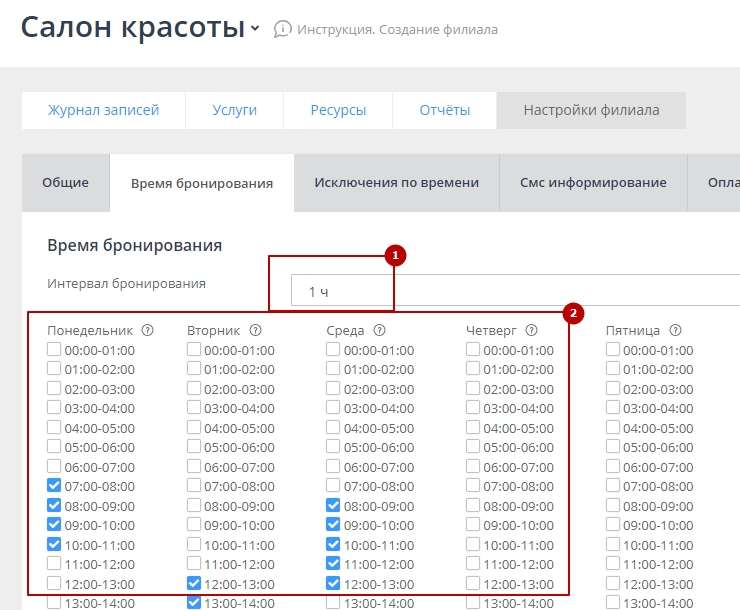Click the help icon next to Пятница
The height and width of the screenshot is (610, 740).
coord(675,330)
